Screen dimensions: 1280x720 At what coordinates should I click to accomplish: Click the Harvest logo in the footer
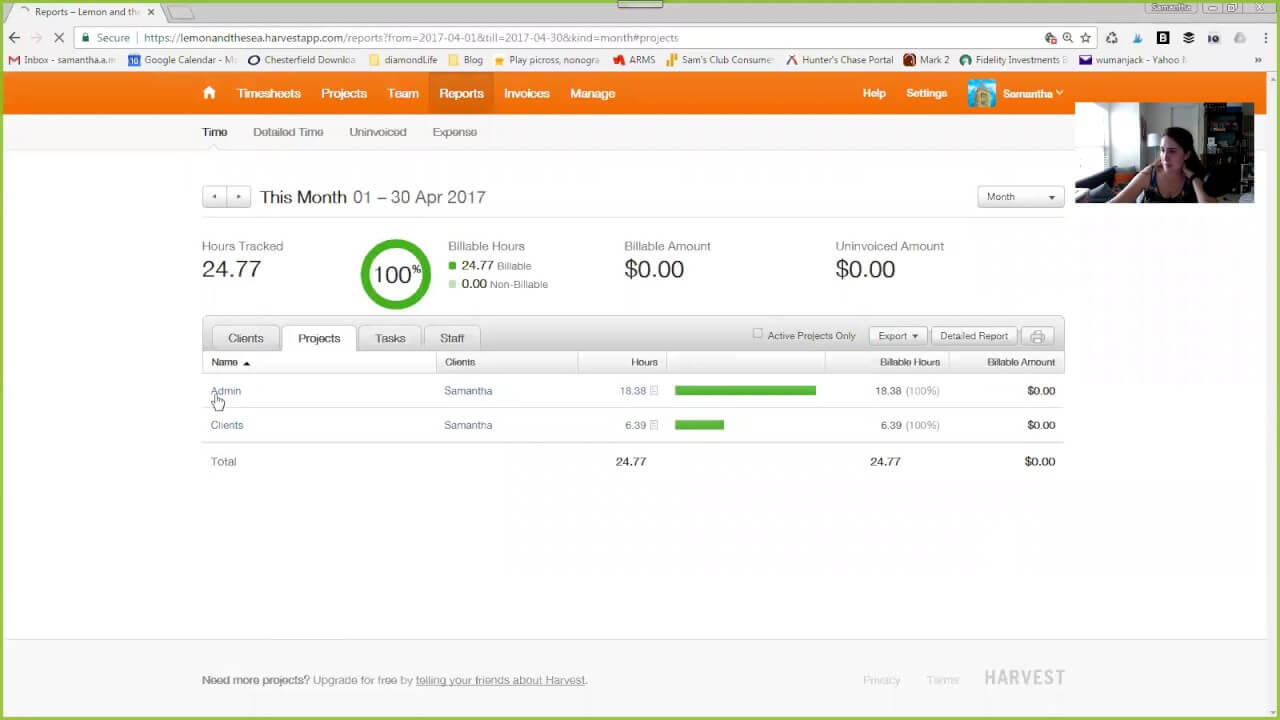[x=1024, y=677]
